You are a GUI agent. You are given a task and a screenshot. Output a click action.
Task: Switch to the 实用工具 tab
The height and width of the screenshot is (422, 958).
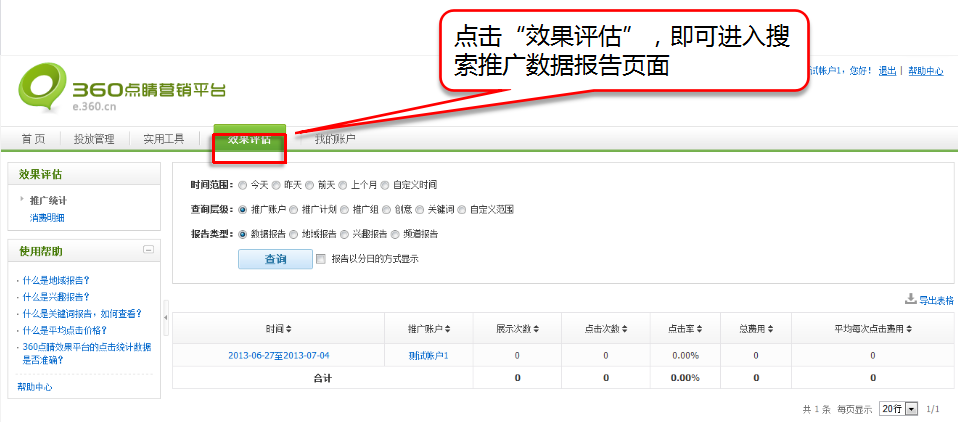[163, 139]
